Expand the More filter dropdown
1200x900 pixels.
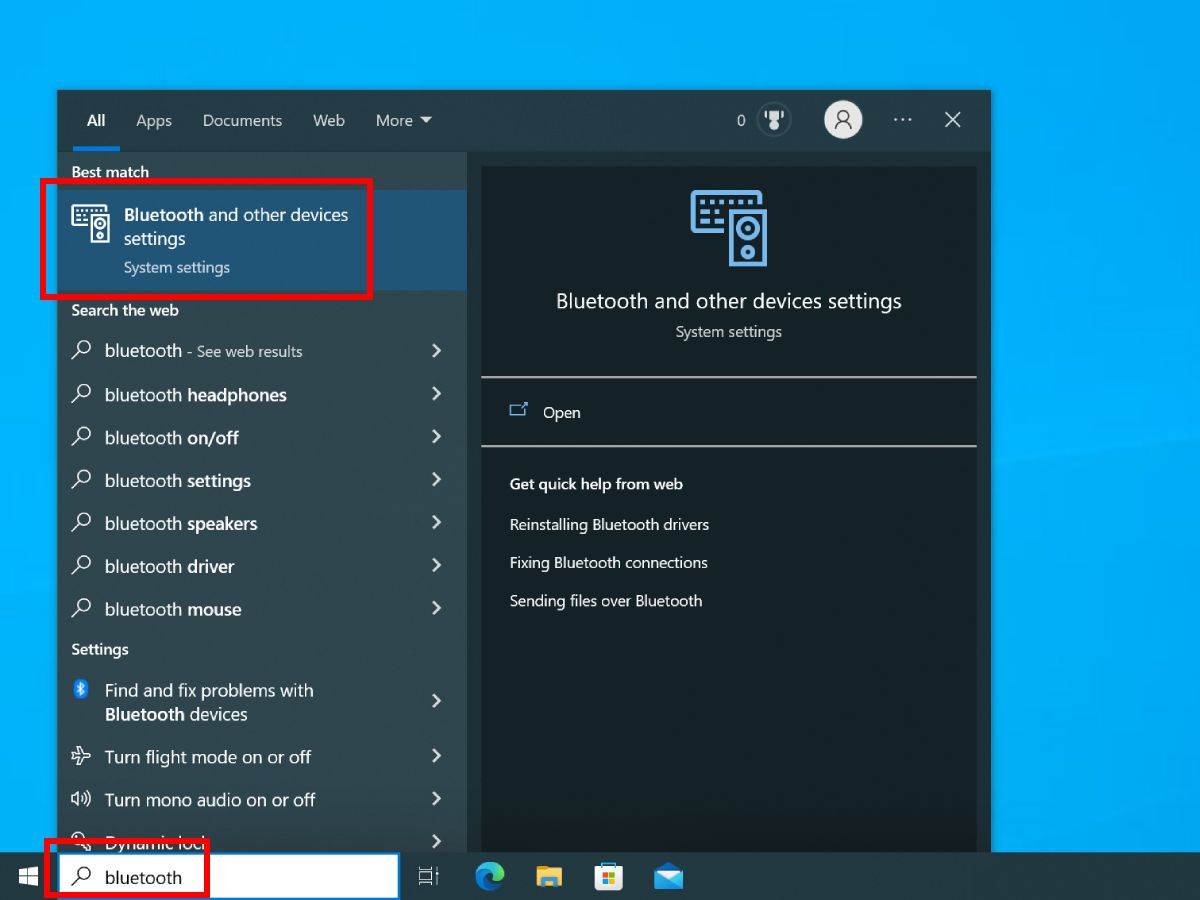[403, 120]
